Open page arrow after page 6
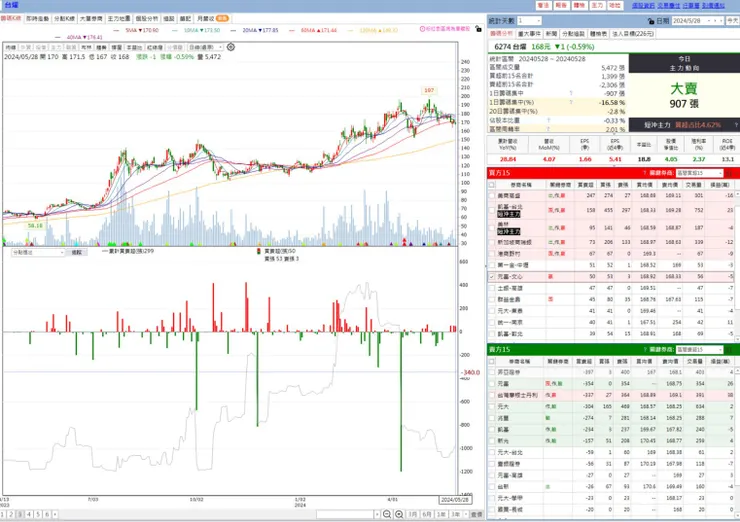Screen dimensions: 740x522 tap(55, 514)
